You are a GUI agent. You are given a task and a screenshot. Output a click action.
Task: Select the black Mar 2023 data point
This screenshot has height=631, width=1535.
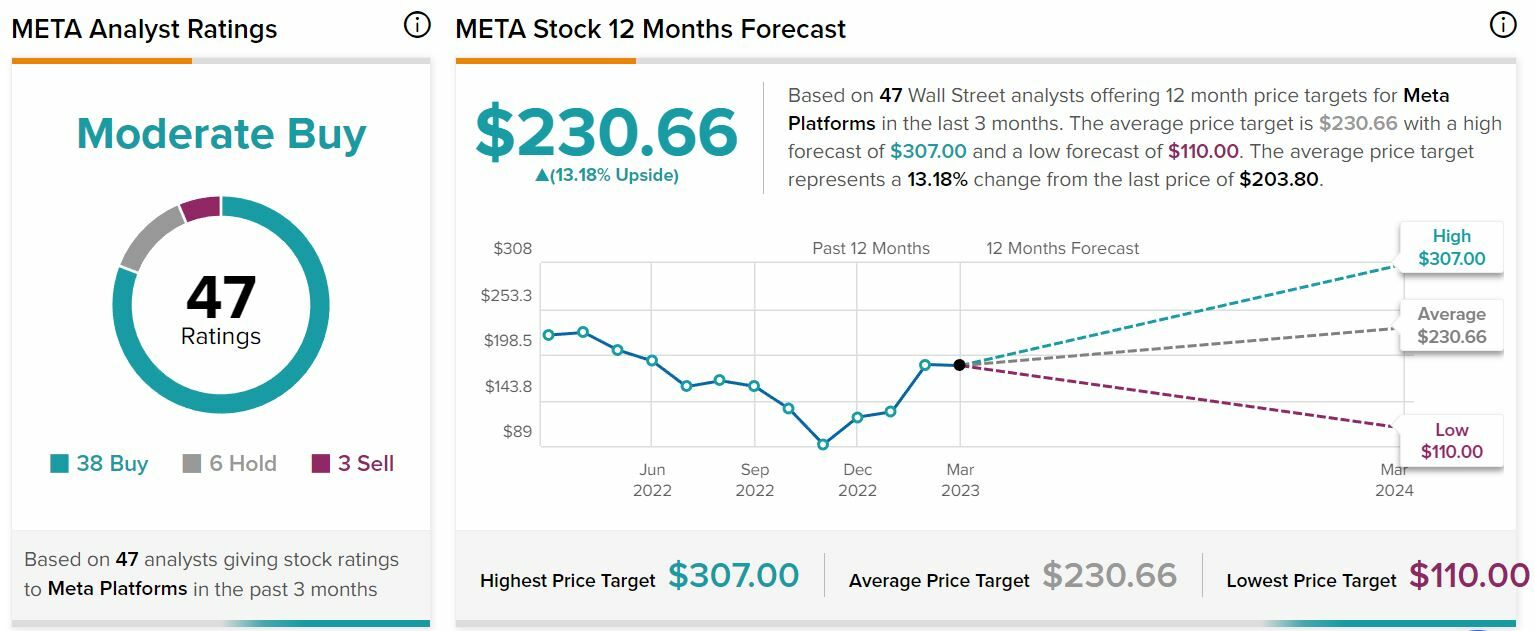960,365
